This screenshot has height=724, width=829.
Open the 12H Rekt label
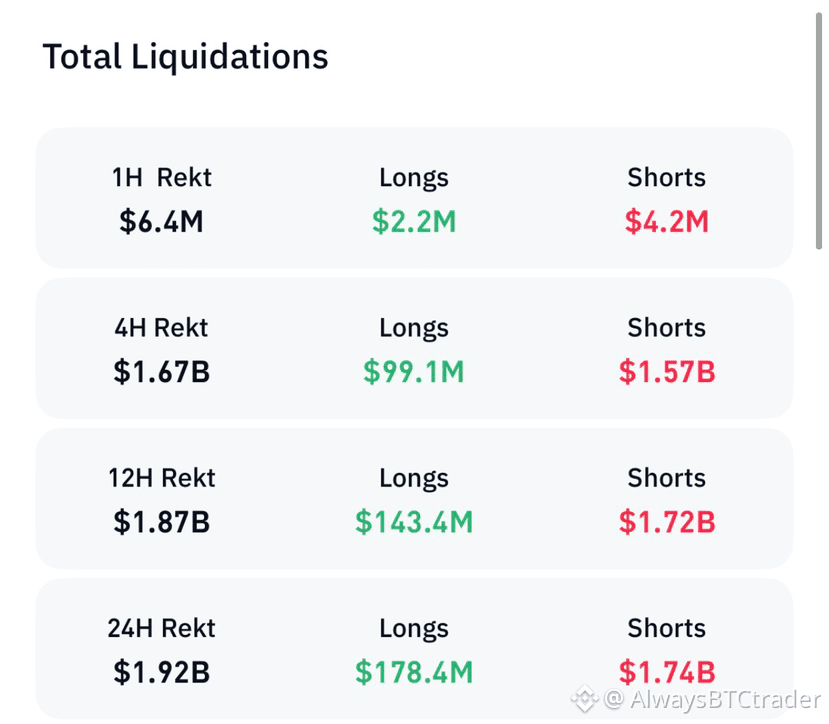click(x=161, y=478)
